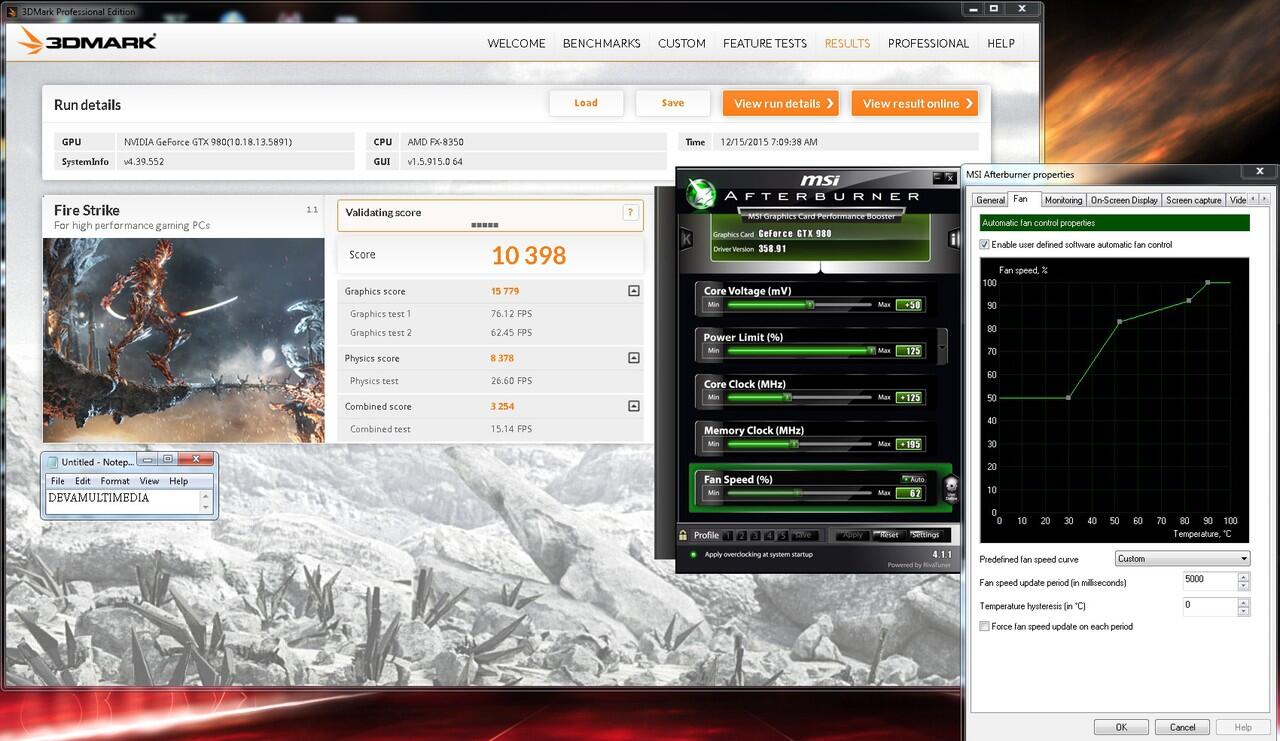Select Afterburner profile slot 3
1280x741 pixels.
click(x=756, y=535)
